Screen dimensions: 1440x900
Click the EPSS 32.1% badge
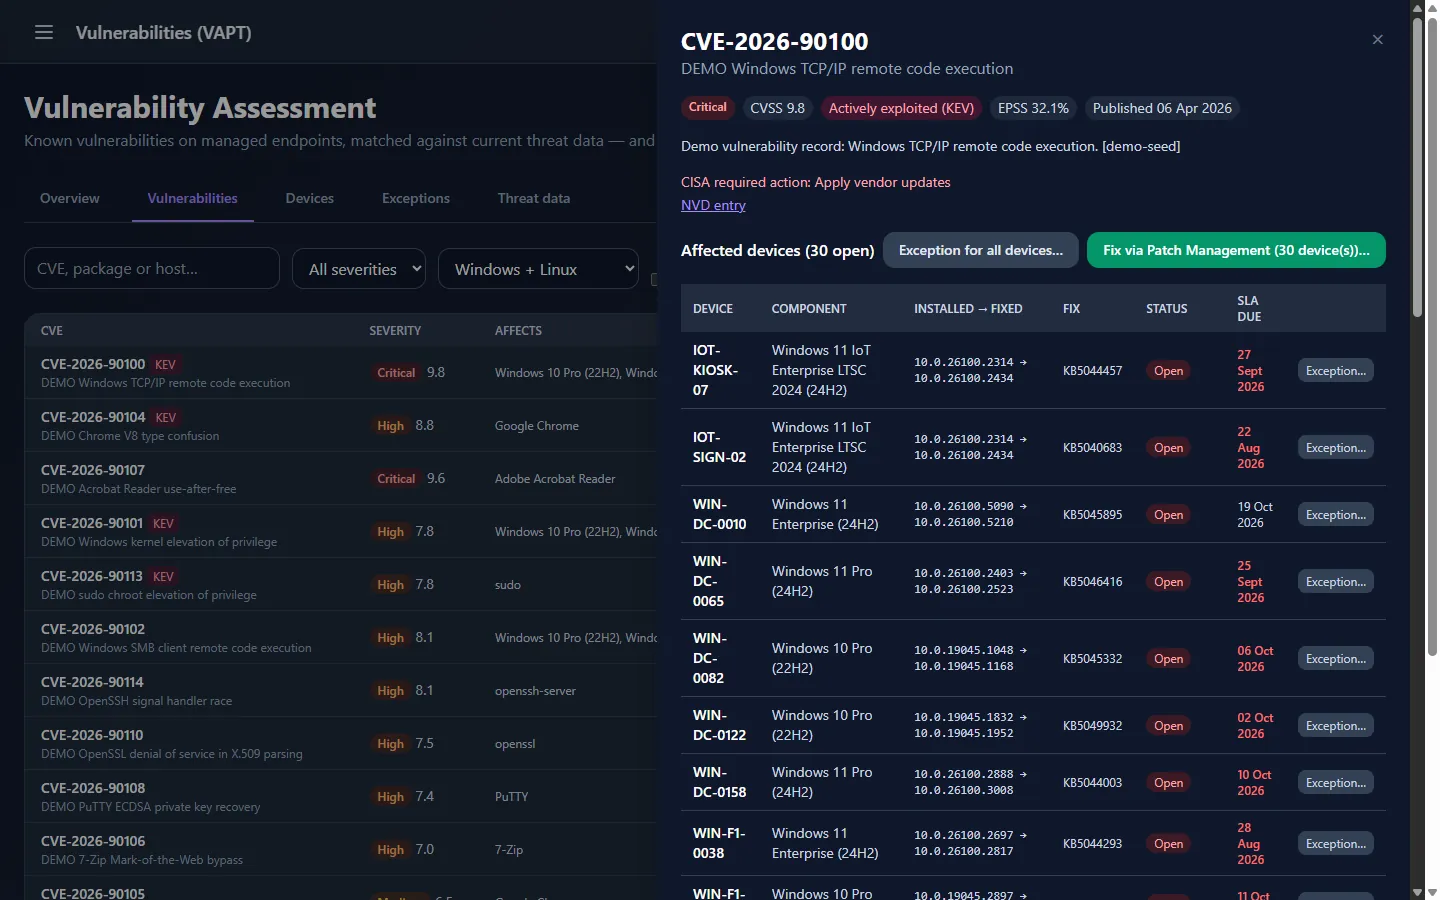click(1033, 108)
